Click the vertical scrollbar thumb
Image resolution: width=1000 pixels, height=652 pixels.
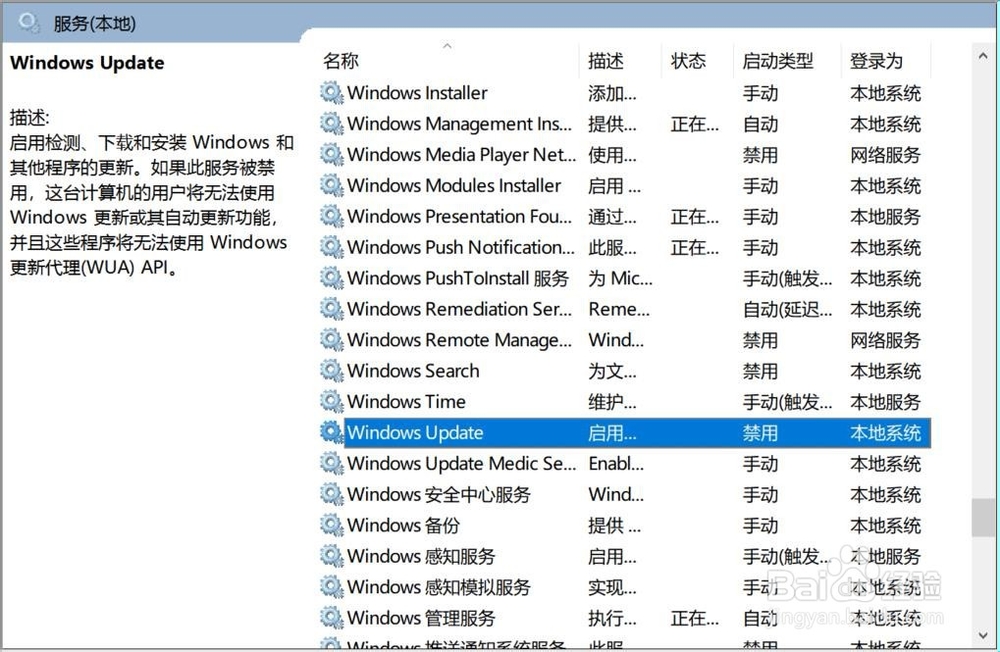(x=984, y=520)
